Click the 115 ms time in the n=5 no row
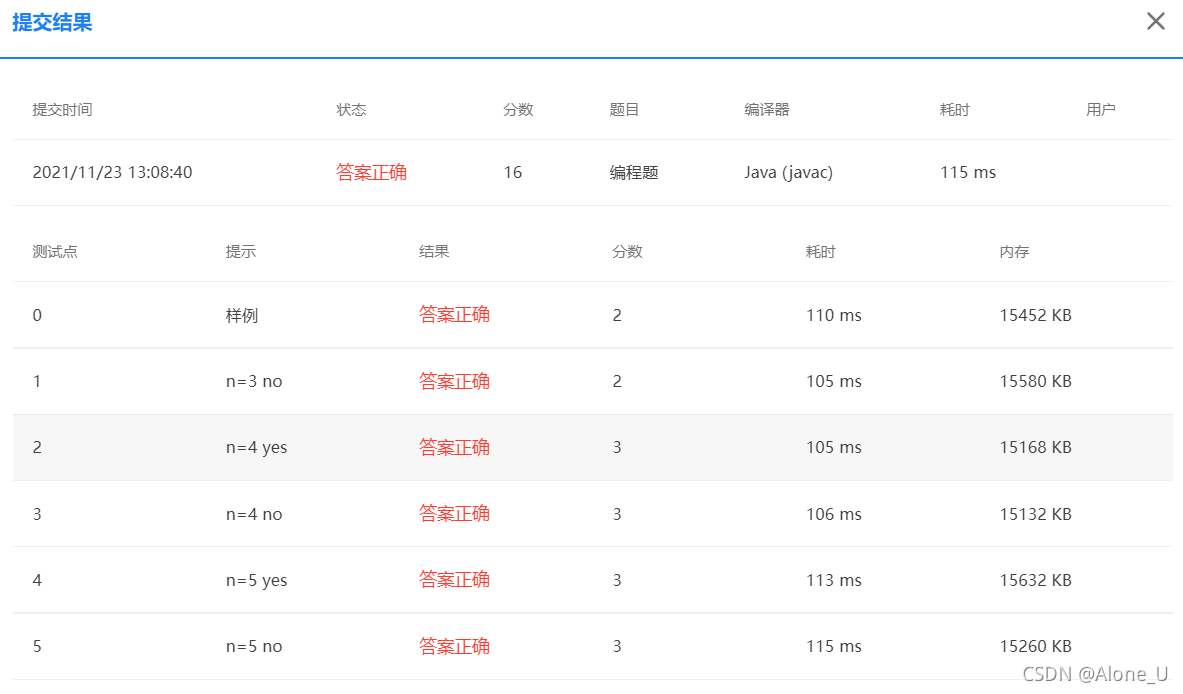This screenshot has width=1183, height=694. click(x=834, y=646)
